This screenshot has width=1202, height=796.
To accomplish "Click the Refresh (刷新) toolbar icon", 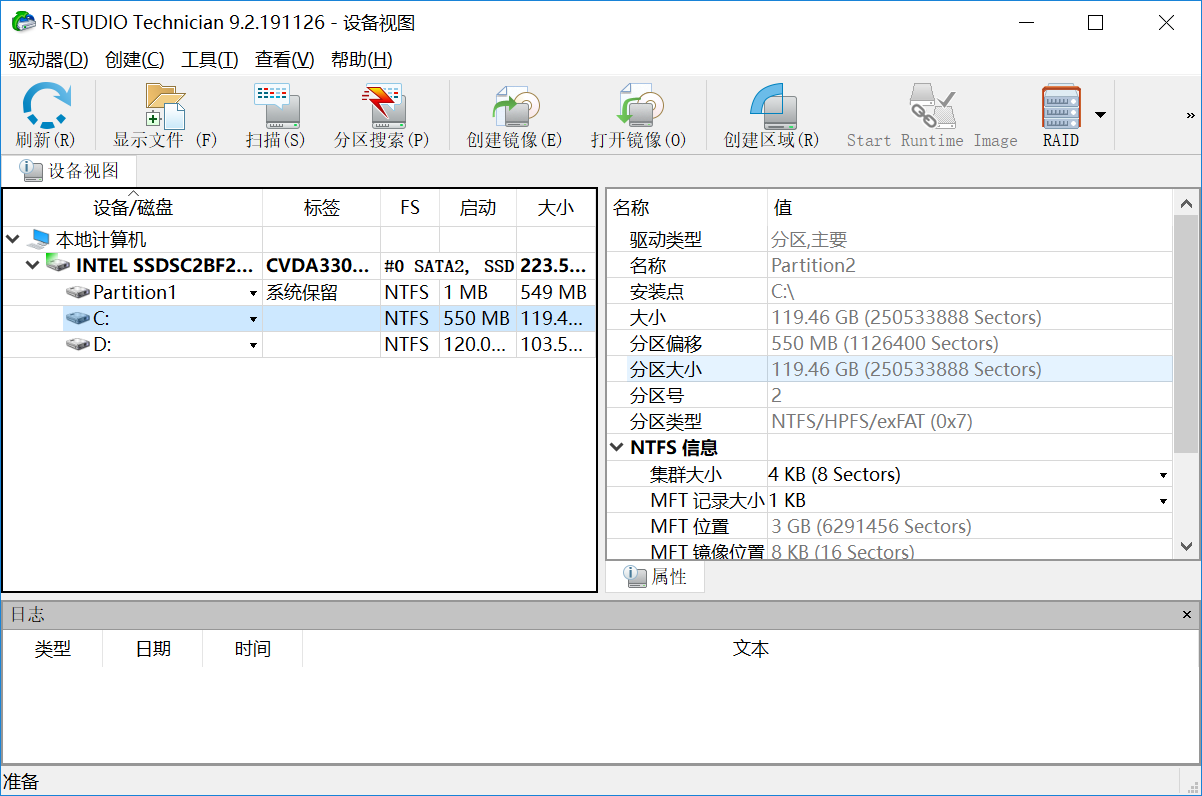I will point(46,105).
